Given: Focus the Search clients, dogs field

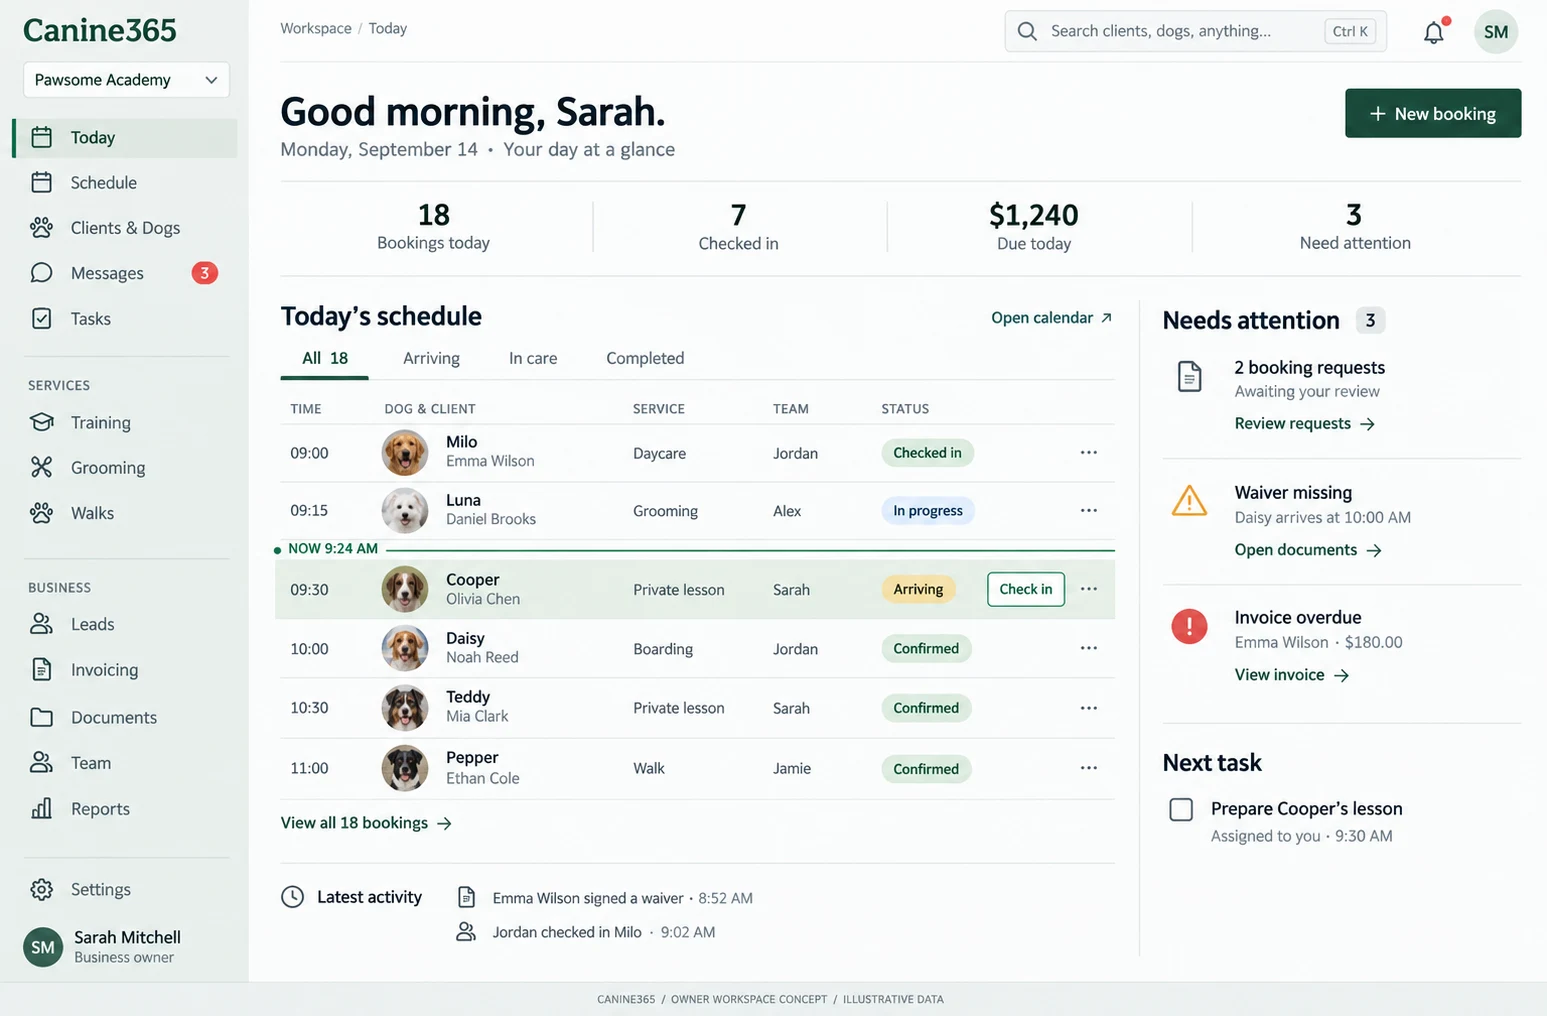Looking at the screenshot, I should [1195, 31].
